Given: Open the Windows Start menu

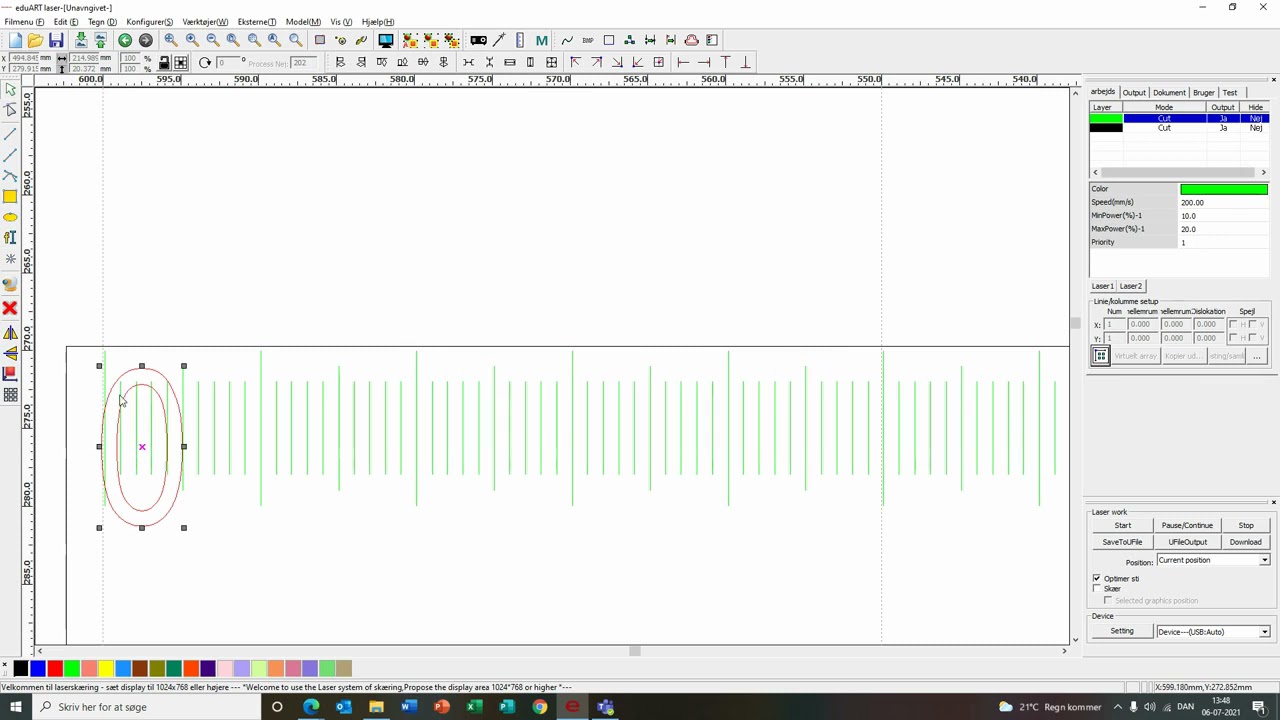Looking at the screenshot, I should (15, 707).
